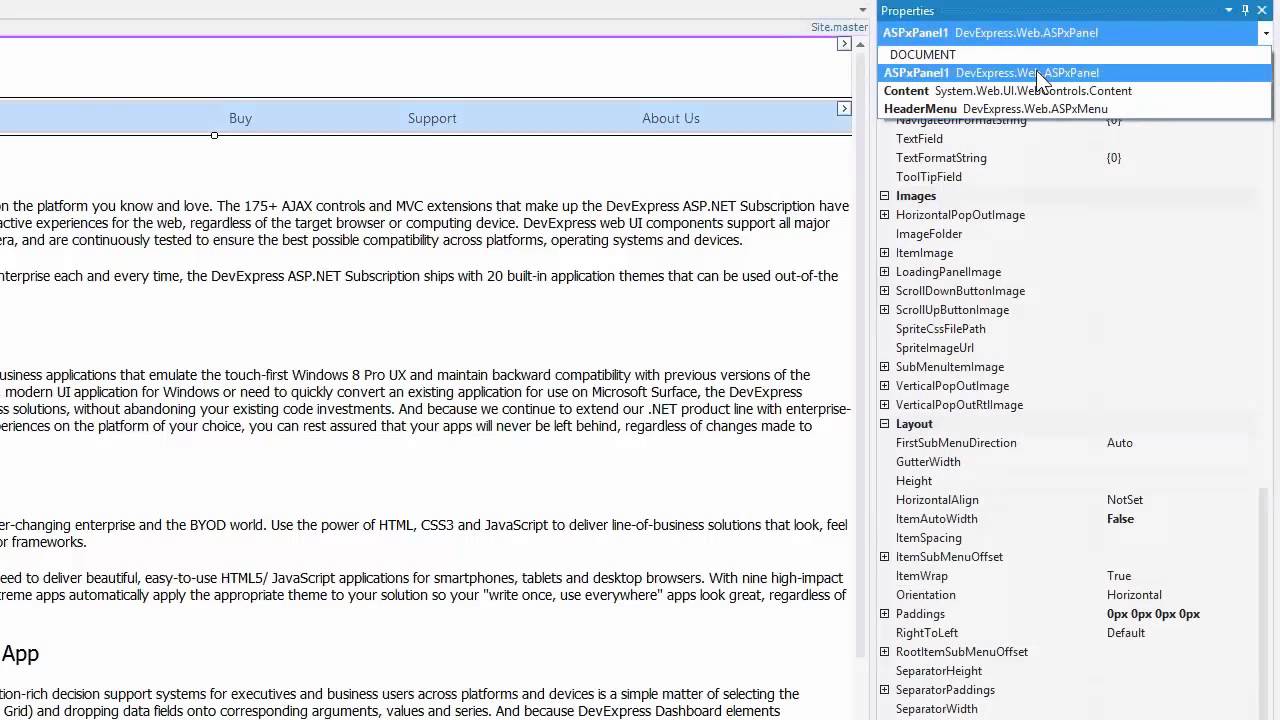Click the TextFormatString value {0}
This screenshot has width=1280, height=720.
coord(1114,158)
